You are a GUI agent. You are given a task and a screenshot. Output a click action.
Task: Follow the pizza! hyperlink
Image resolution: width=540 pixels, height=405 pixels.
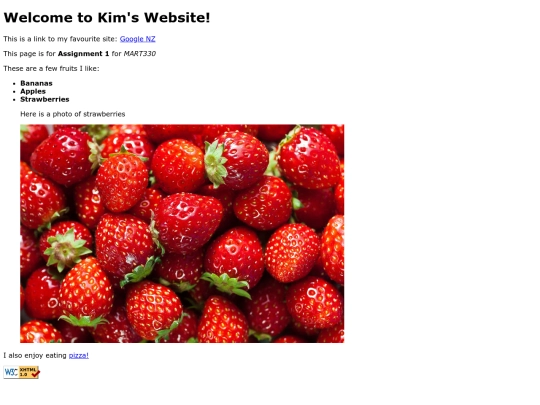click(79, 355)
